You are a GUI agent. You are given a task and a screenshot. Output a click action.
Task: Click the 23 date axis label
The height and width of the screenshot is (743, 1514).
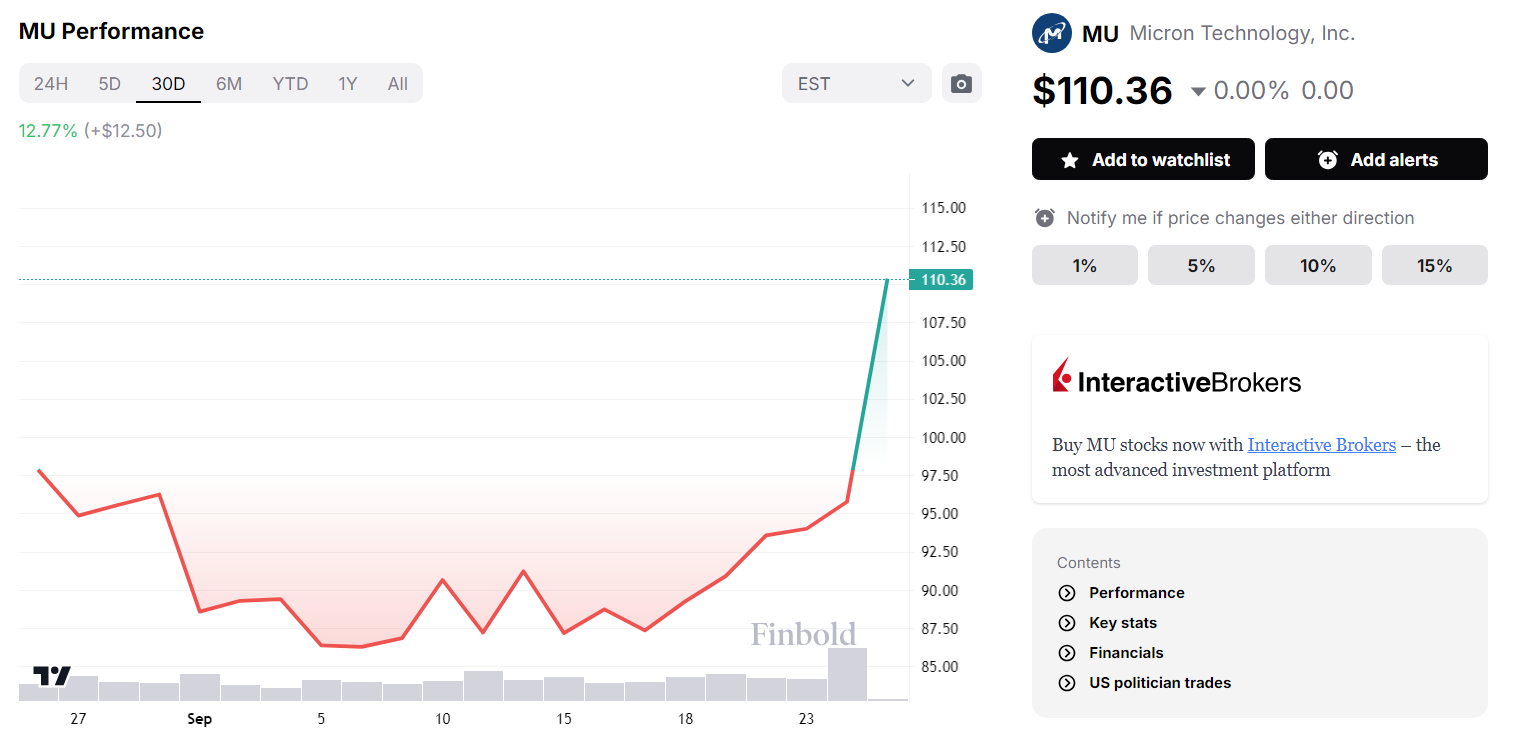tap(807, 719)
